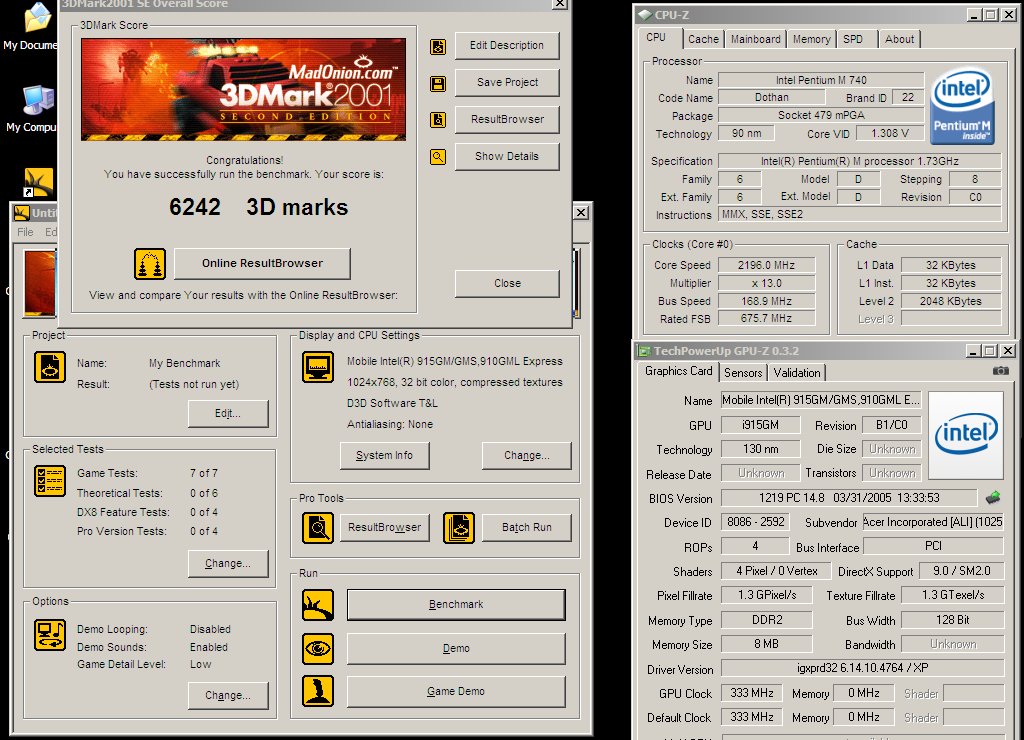
Task: Select the Graphics Card tab in GPU-Z
Action: click(679, 371)
